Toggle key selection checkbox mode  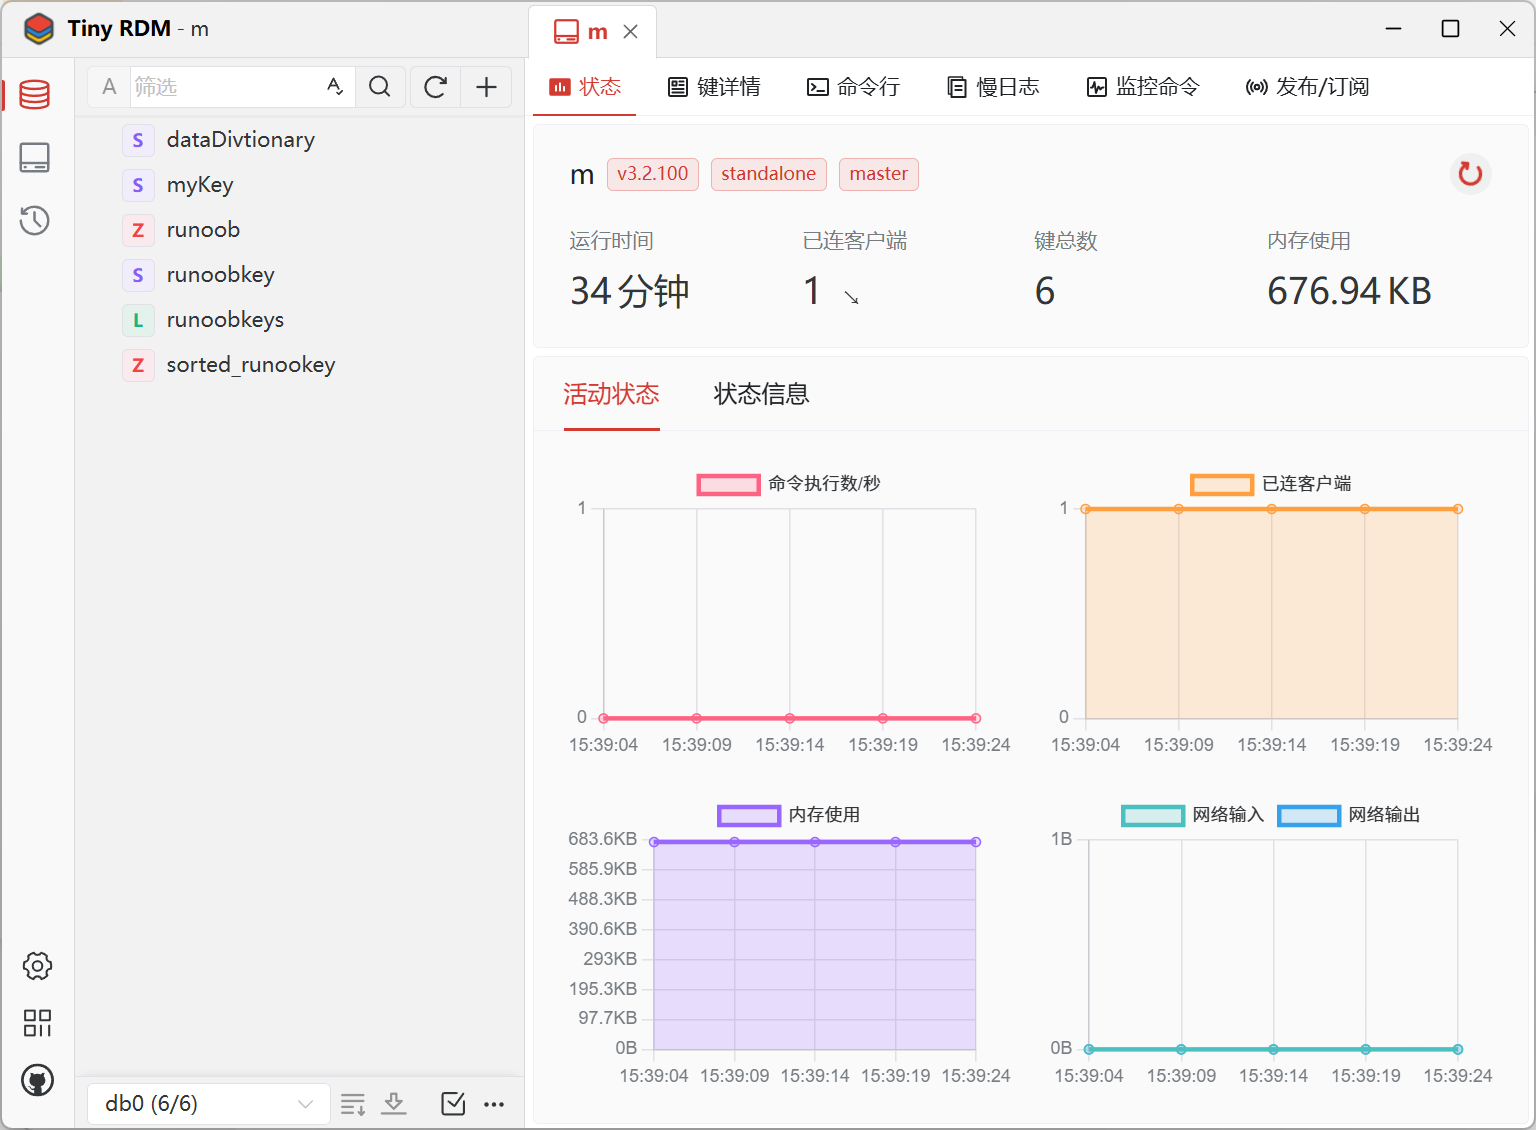[x=453, y=1103]
